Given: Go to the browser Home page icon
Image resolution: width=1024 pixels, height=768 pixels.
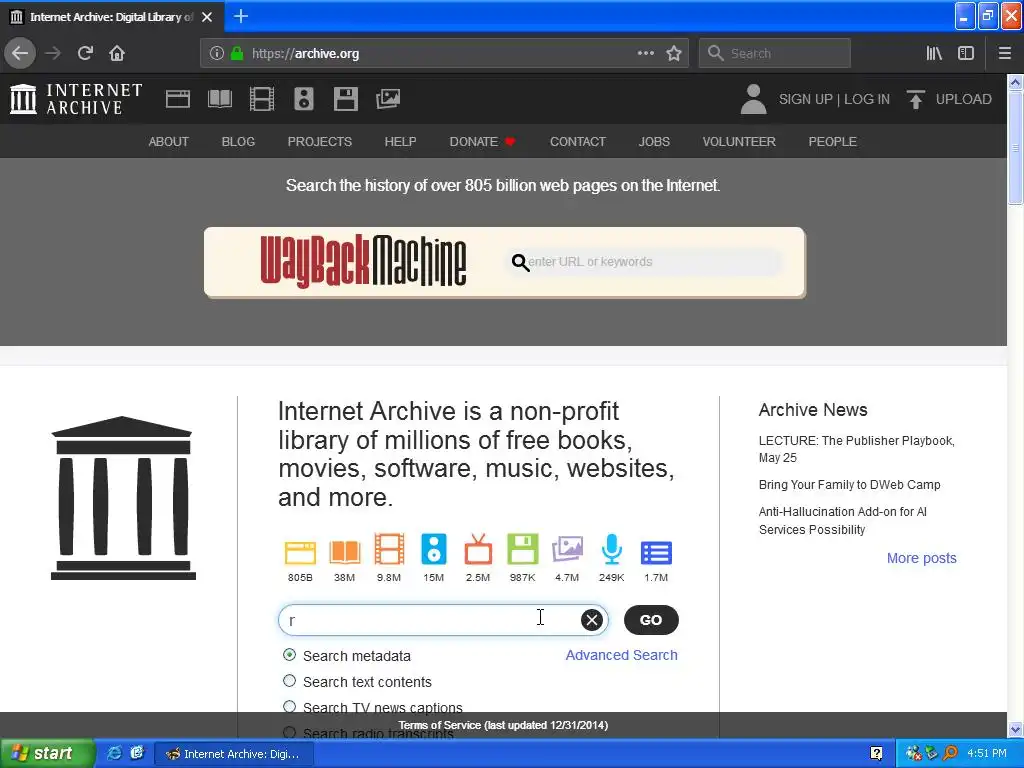Looking at the screenshot, I should (117, 54).
